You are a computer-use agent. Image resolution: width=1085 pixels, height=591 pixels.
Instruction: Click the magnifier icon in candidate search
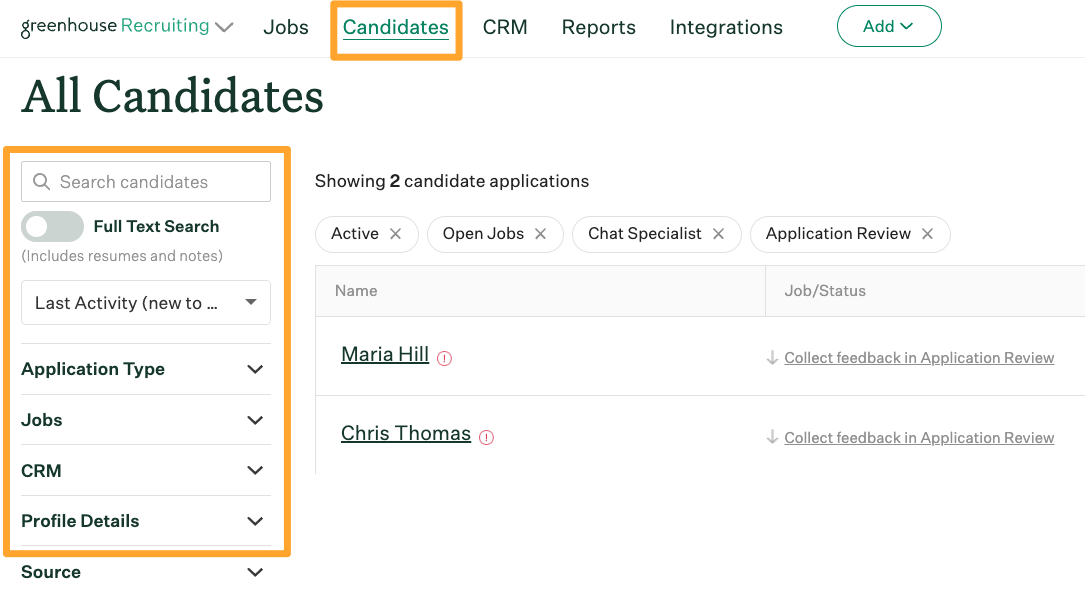[x=42, y=182]
